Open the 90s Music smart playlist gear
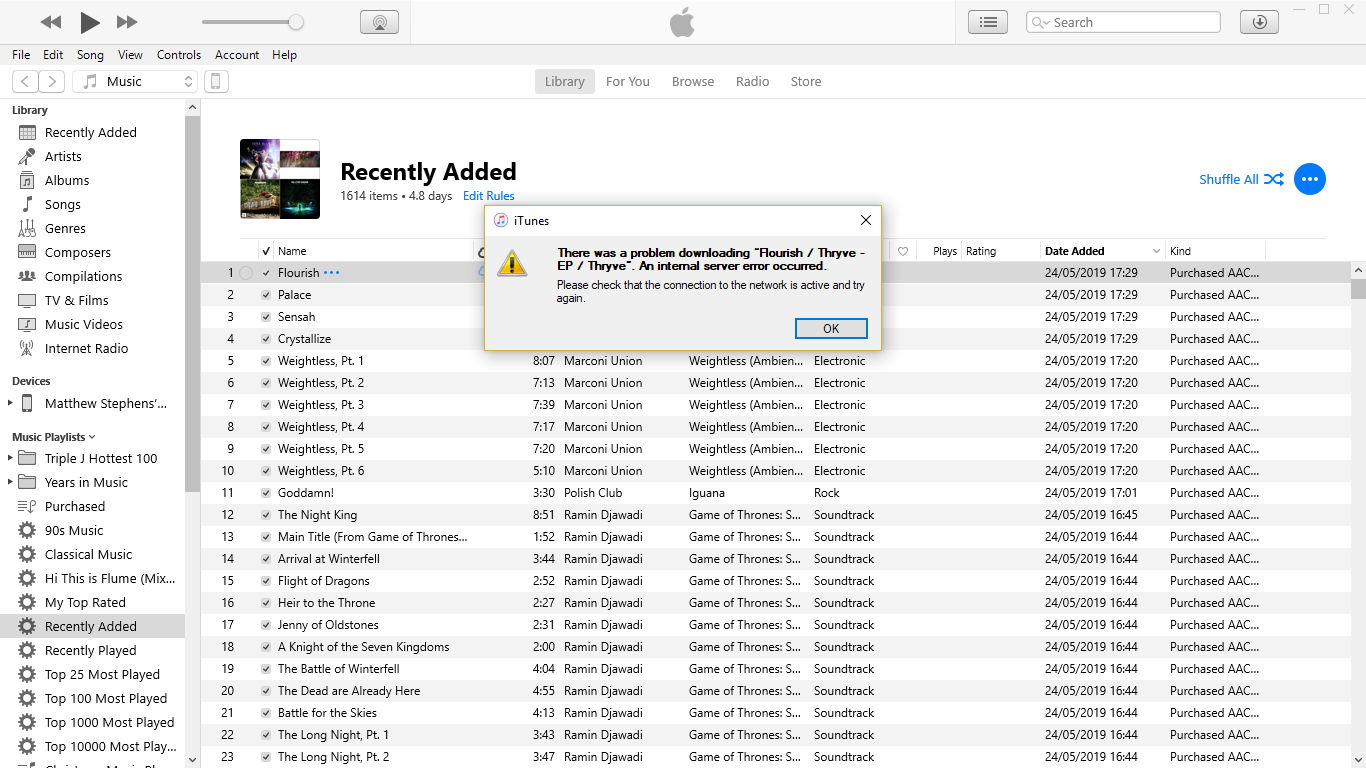The width and height of the screenshot is (1366, 768). pyautogui.click(x=27, y=530)
